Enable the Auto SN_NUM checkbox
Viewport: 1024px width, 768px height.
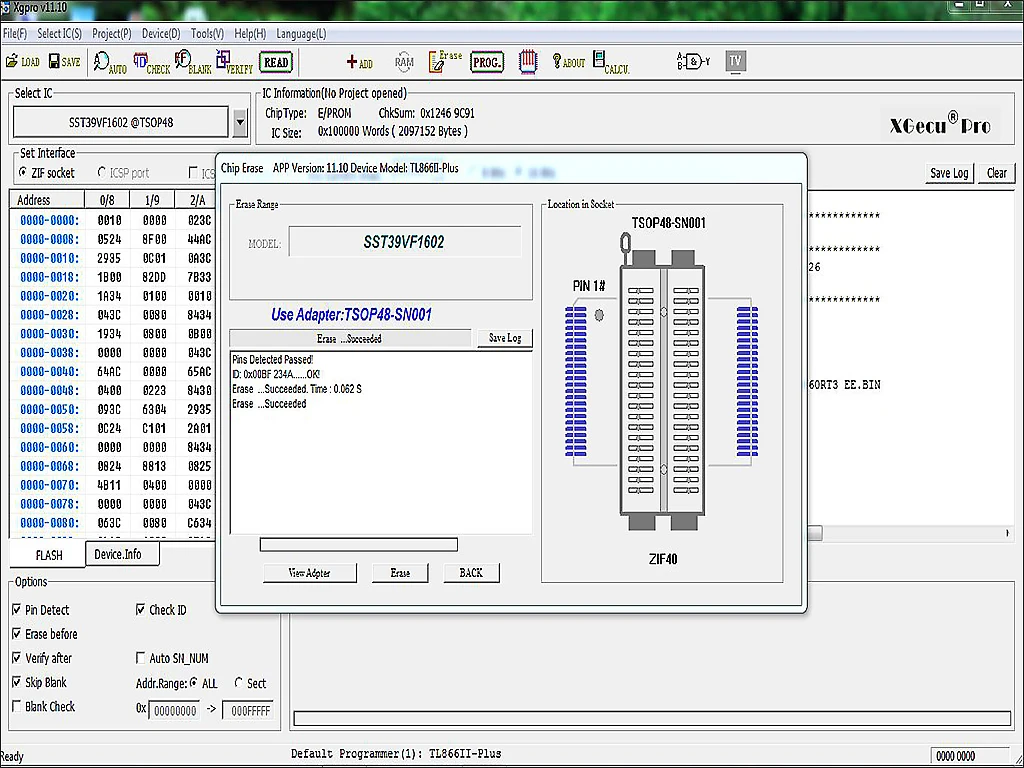point(141,658)
